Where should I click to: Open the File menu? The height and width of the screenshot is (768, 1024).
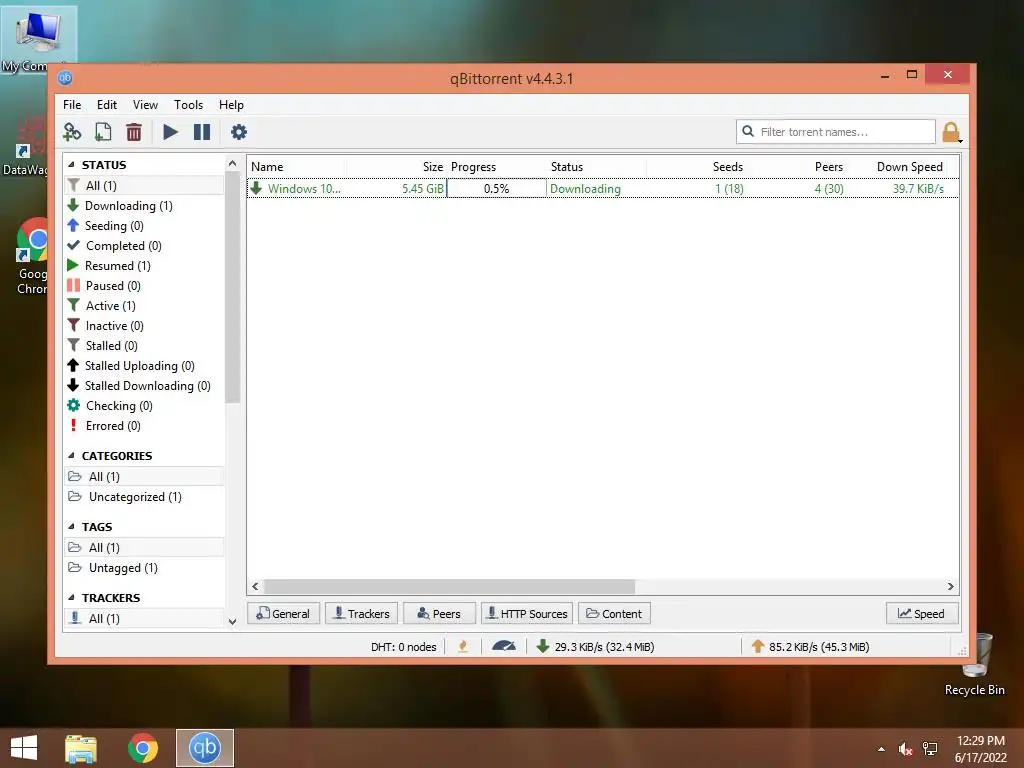pyautogui.click(x=72, y=104)
